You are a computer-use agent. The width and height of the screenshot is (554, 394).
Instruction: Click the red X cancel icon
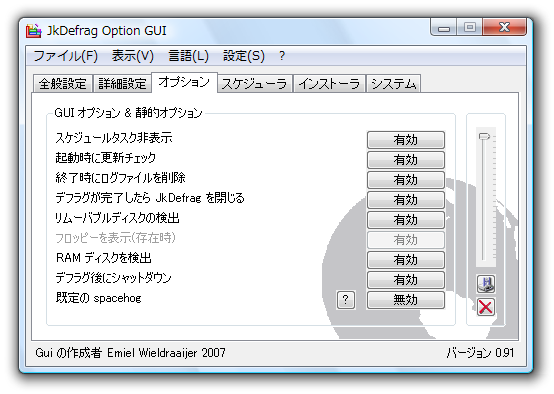pyautogui.click(x=486, y=307)
